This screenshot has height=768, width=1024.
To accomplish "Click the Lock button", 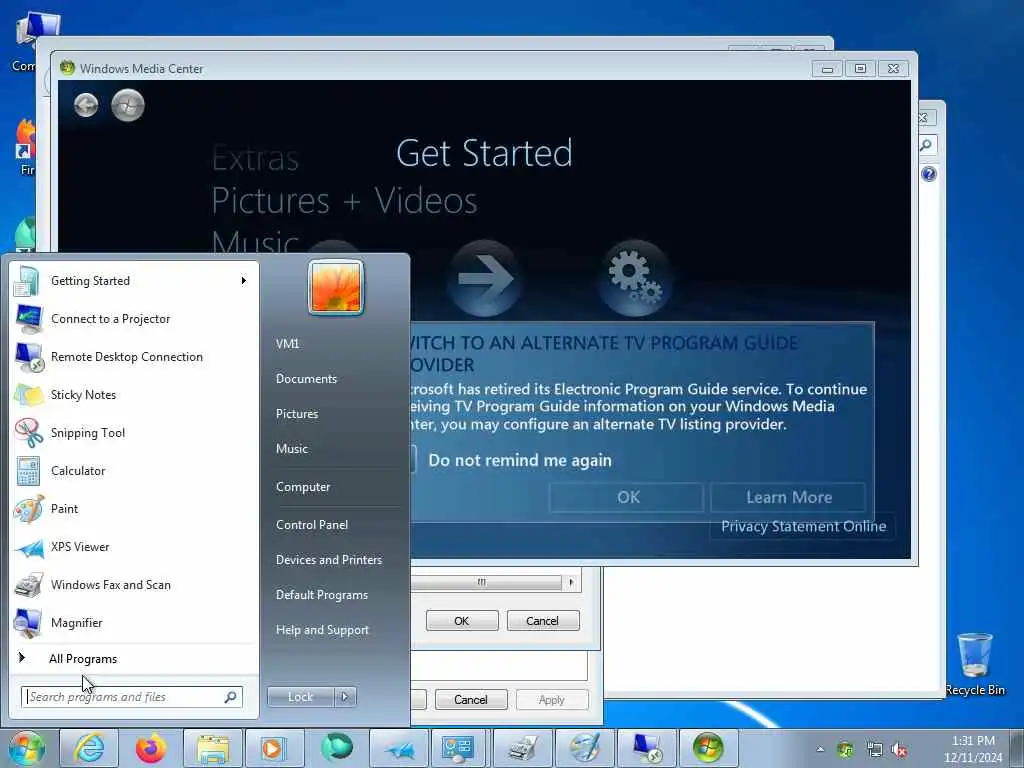I will 300,697.
